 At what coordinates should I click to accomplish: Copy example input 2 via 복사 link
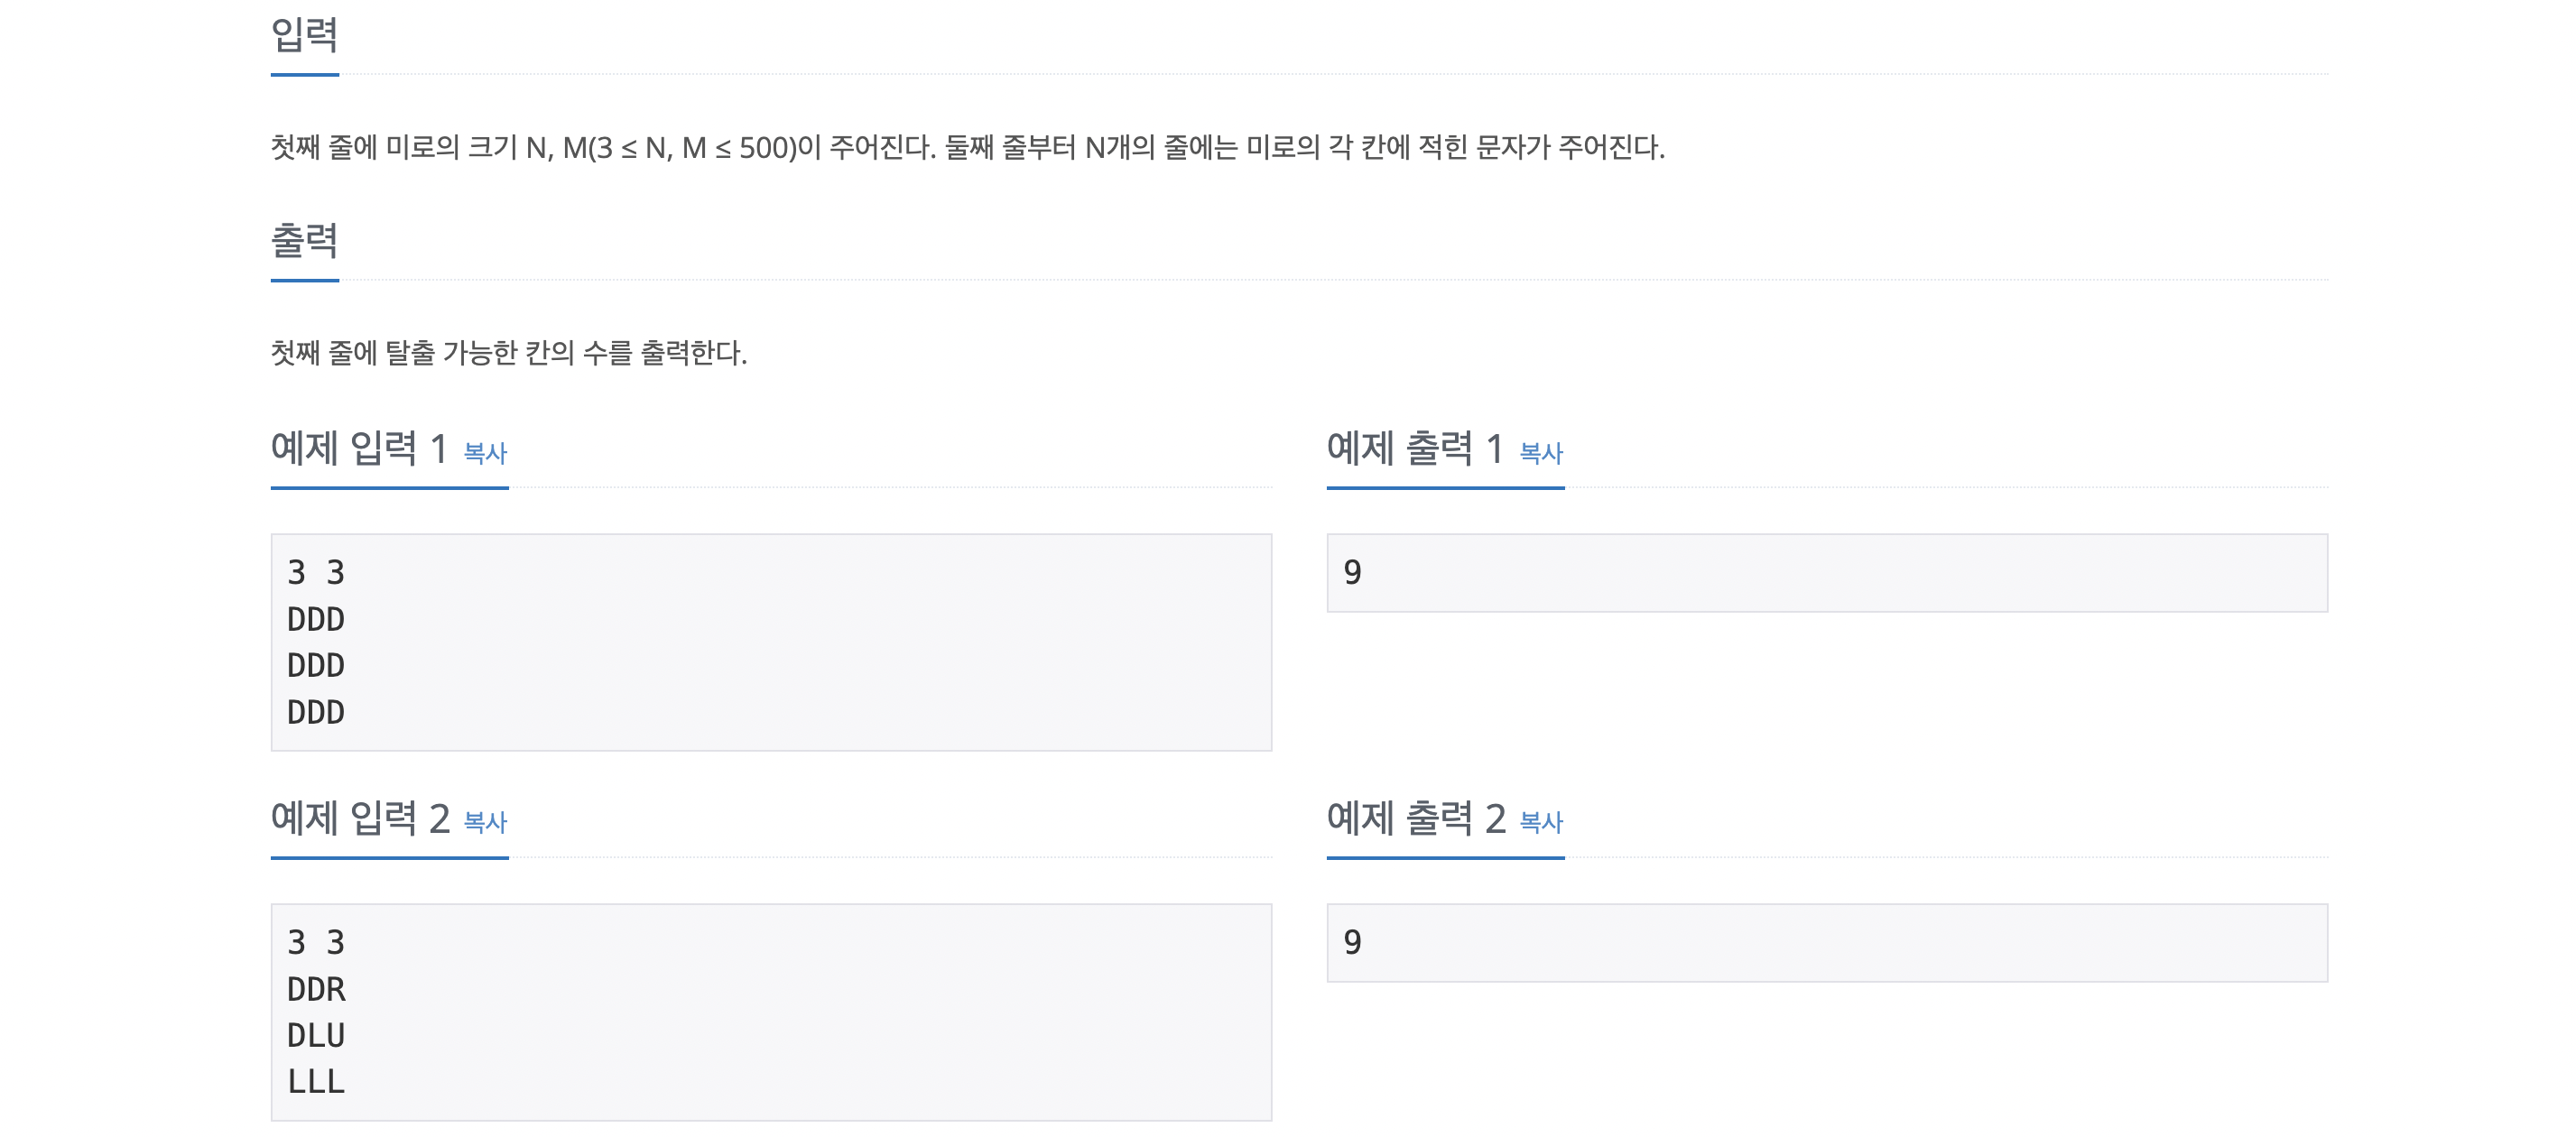485,822
